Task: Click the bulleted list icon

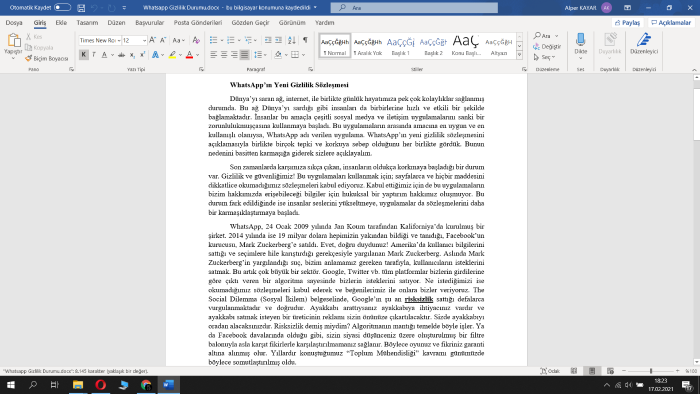Action: (213, 40)
